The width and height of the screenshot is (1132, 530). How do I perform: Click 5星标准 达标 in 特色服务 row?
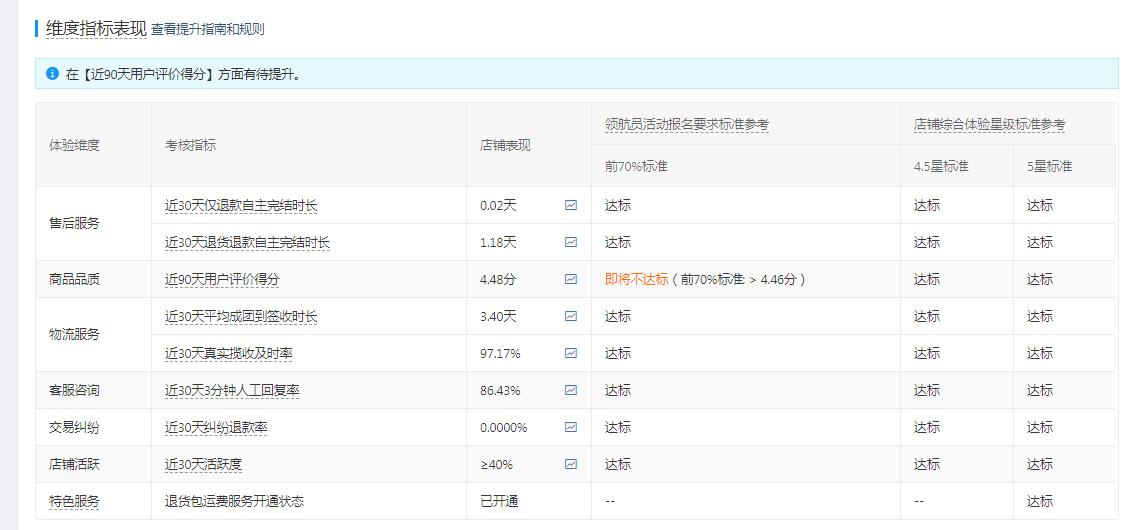pyautogui.click(x=1040, y=501)
